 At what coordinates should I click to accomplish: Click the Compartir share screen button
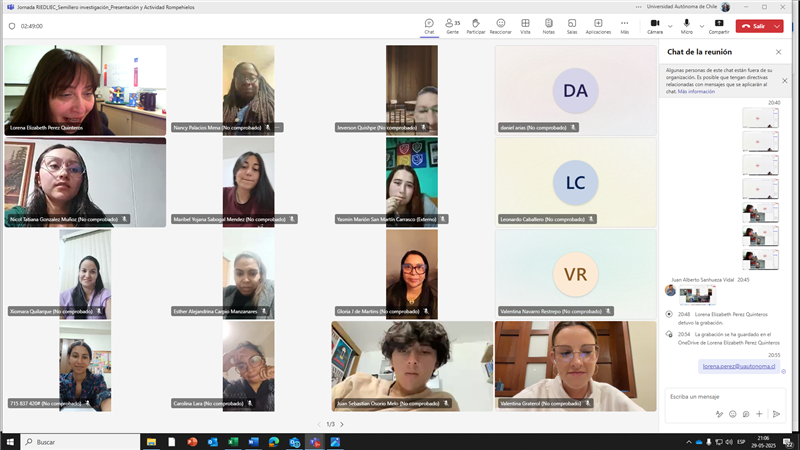[x=719, y=26]
